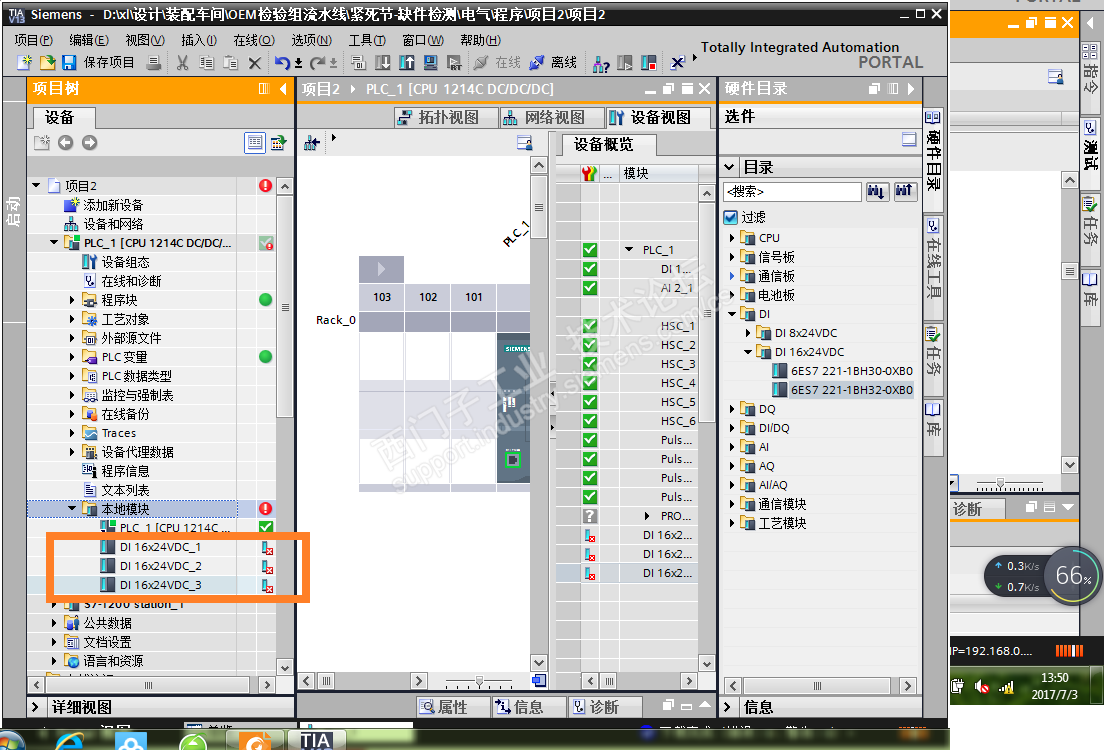
Task: Click the paste toolbar icon
Action: (230, 63)
